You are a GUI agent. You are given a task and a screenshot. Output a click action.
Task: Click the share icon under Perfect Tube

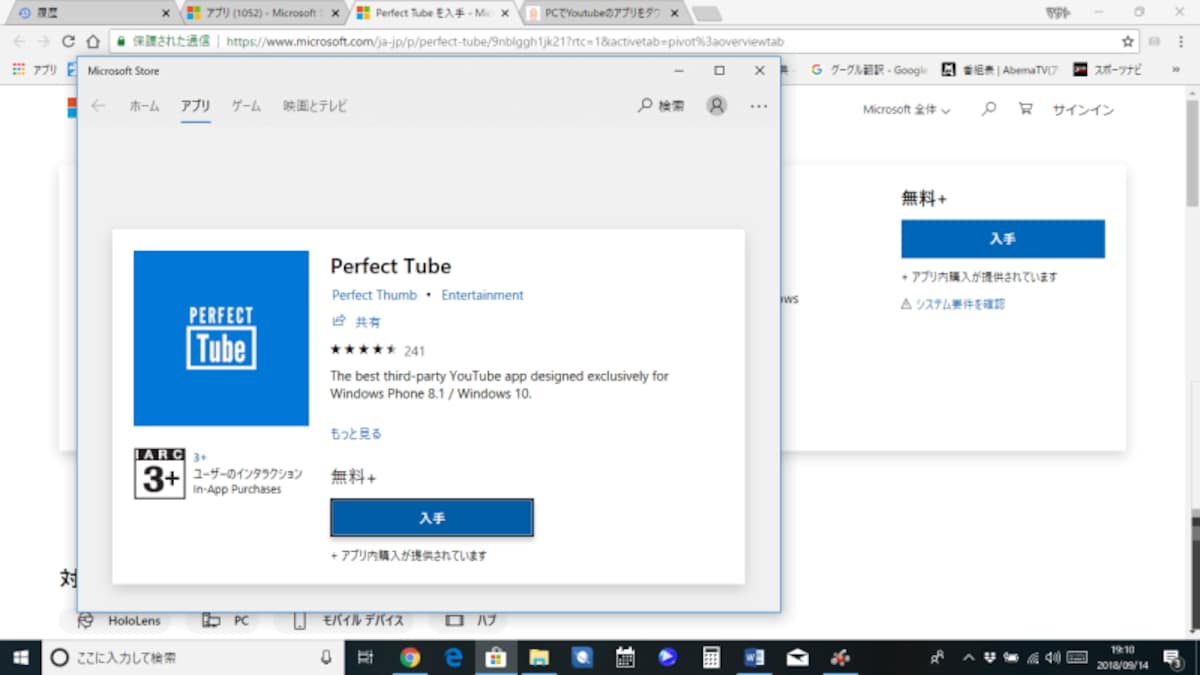339,321
